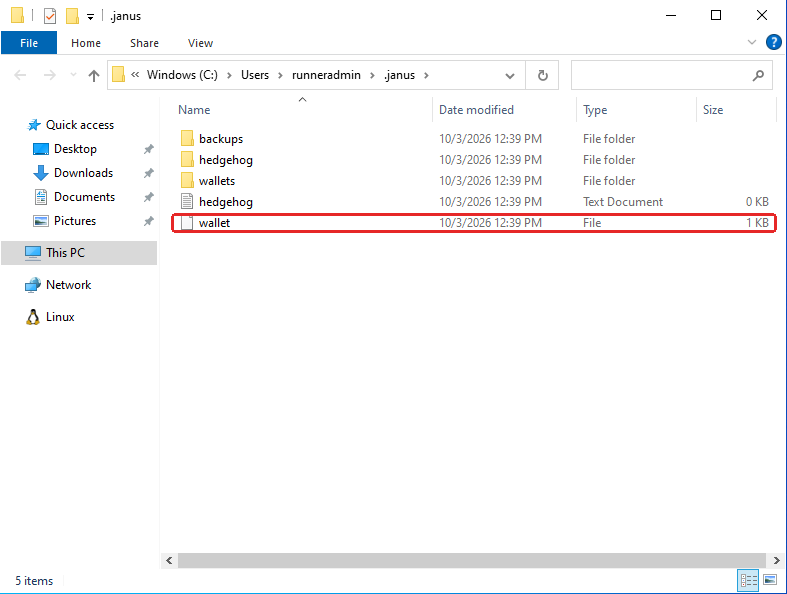Click the hedgehog text document icon
The width and height of the screenshot is (787, 594).
click(187, 202)
